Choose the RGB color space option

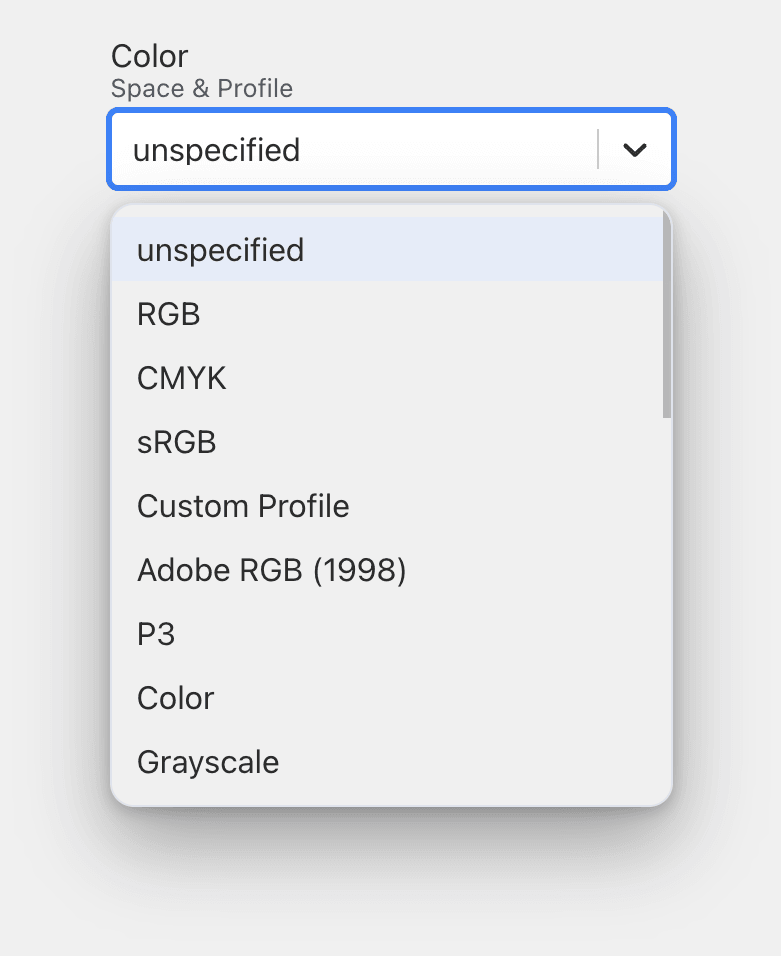click(x=169, y=314)
